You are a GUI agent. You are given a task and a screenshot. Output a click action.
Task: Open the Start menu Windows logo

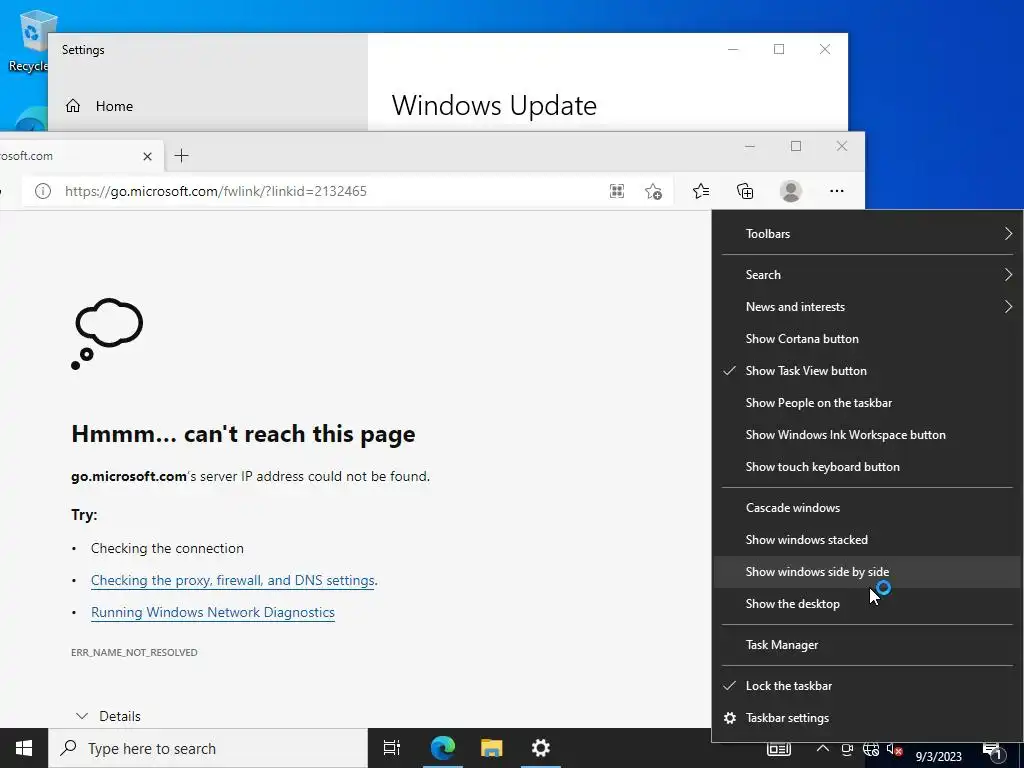24,748
